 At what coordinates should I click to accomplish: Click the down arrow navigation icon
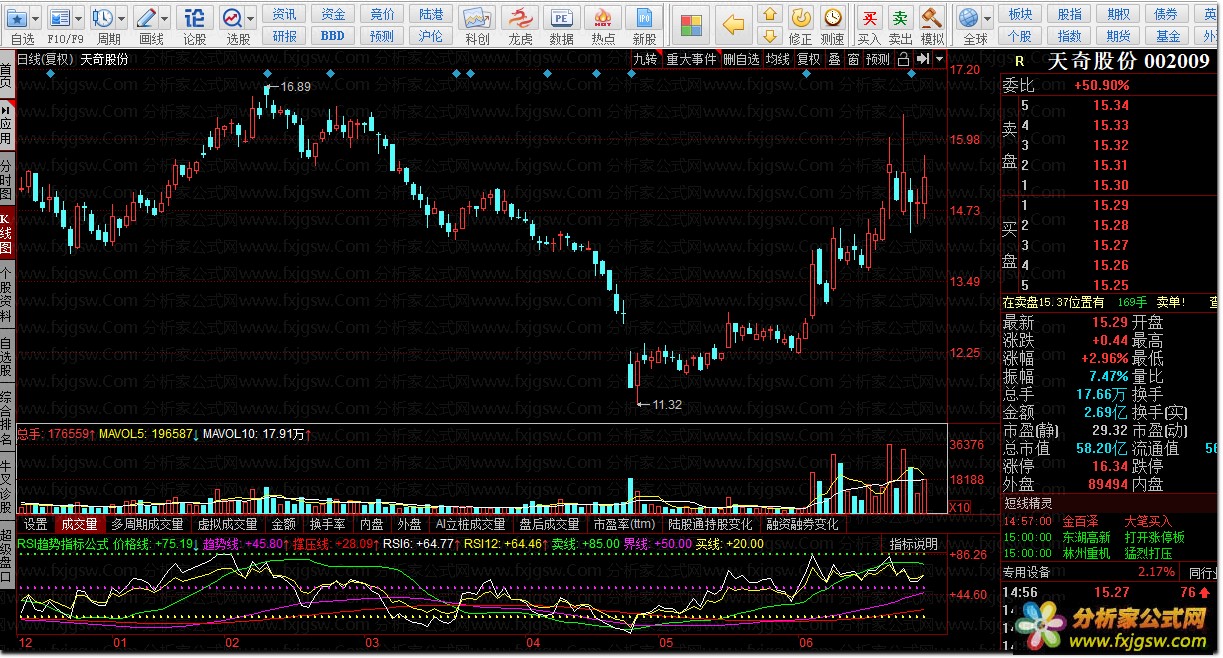[769, 36]
